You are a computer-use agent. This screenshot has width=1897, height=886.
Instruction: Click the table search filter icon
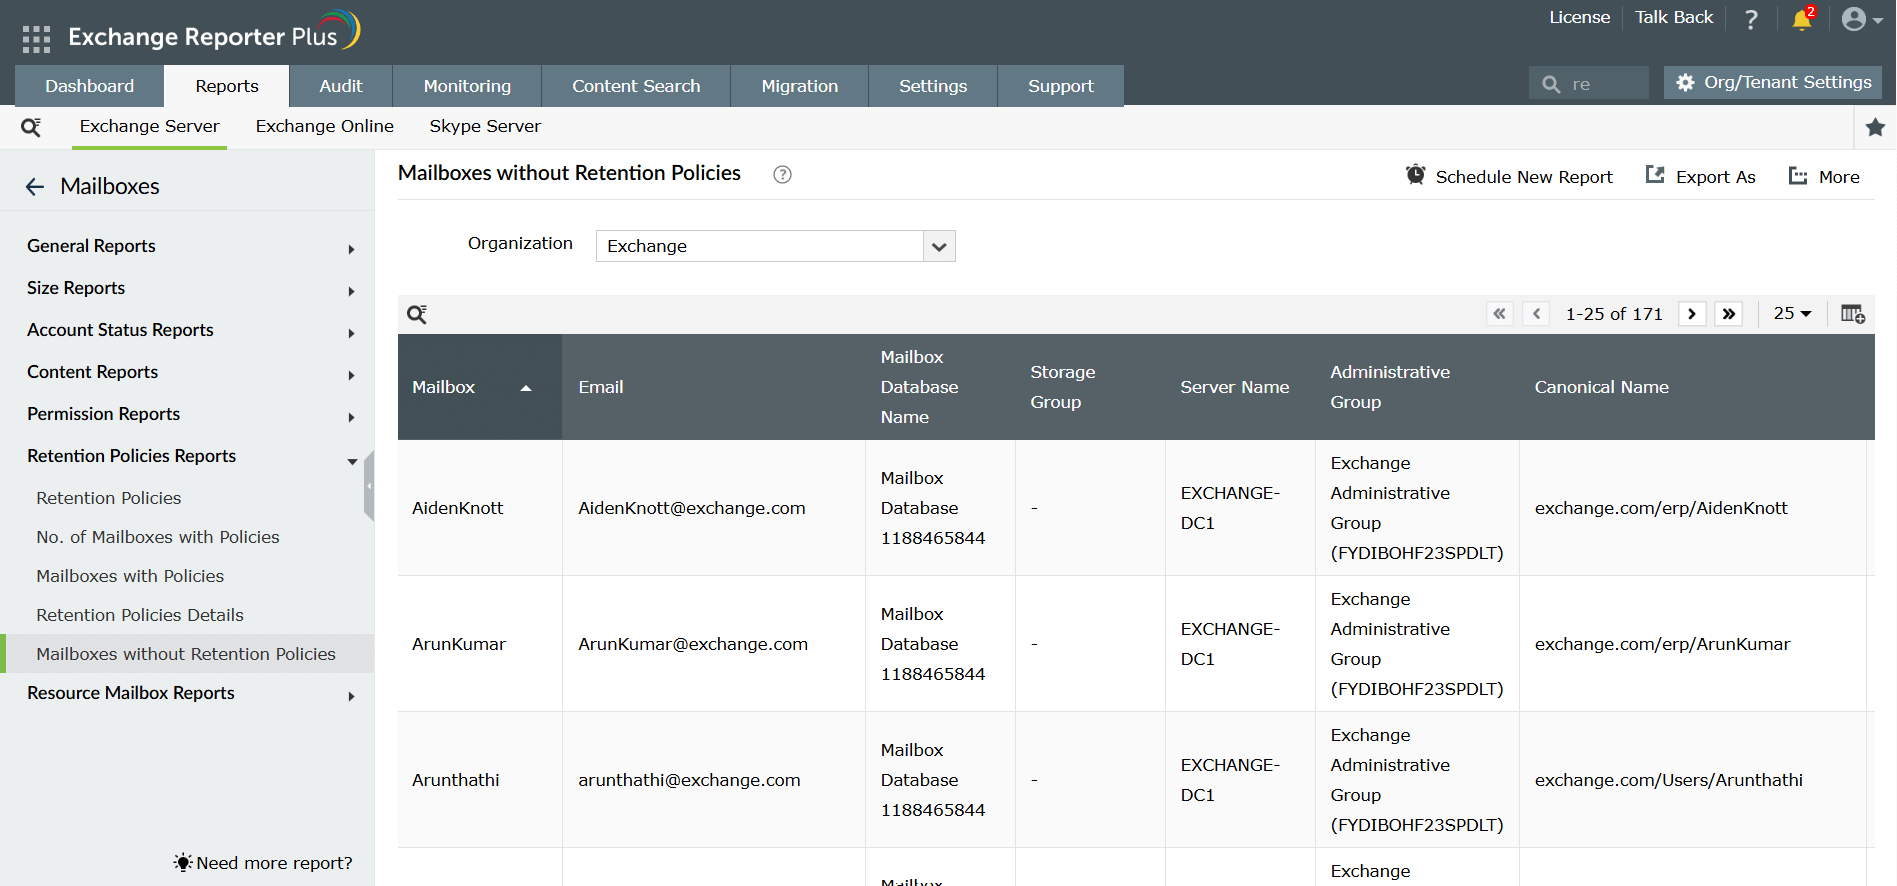(417, 314)
